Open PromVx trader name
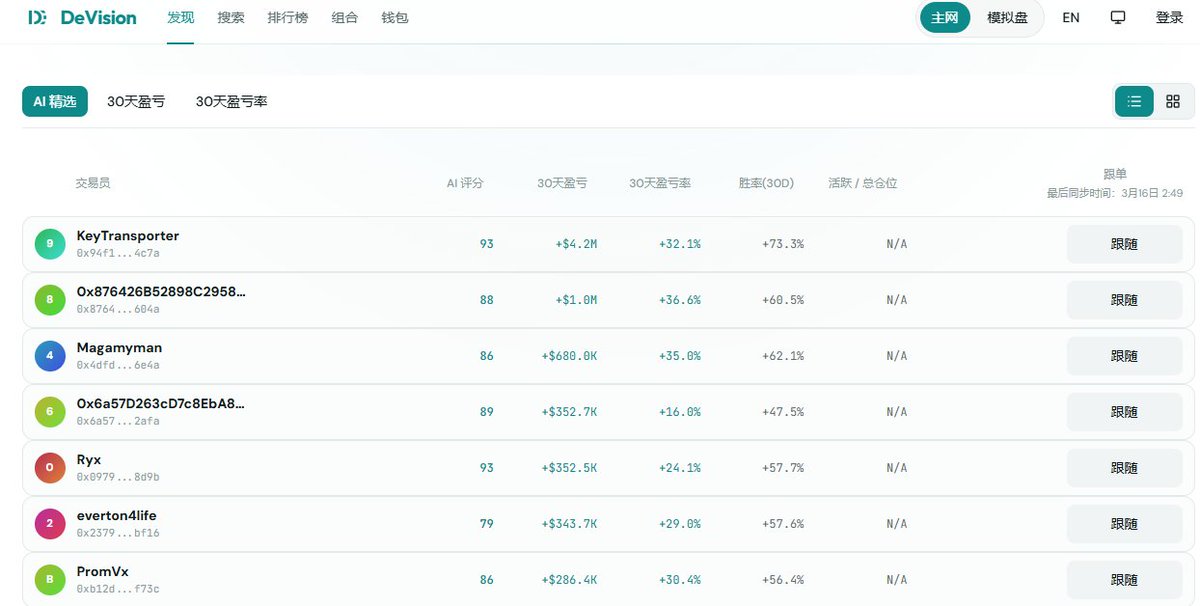Viewport: 1200px width, 606px height. tap(103, 572)
